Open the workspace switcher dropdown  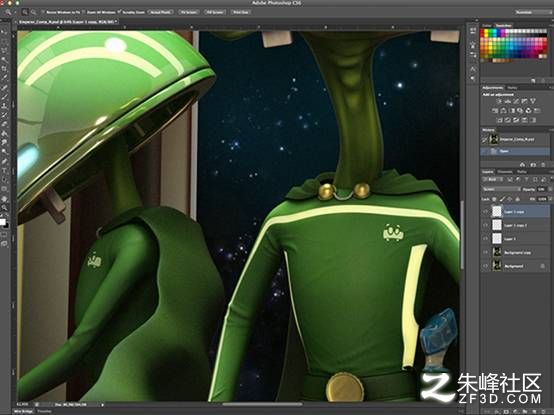click(x=532, y=12)
